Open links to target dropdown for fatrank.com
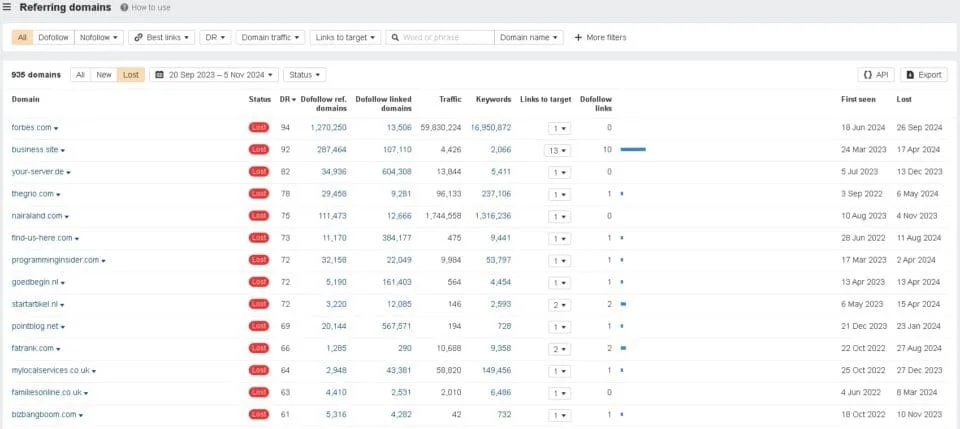The image size is (960, 429). click(560, 349)
